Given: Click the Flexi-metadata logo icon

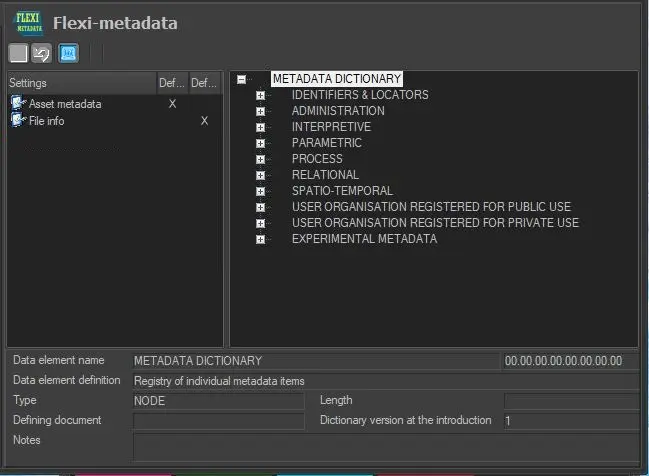Looking at the screenshot, I should (29, 22).
